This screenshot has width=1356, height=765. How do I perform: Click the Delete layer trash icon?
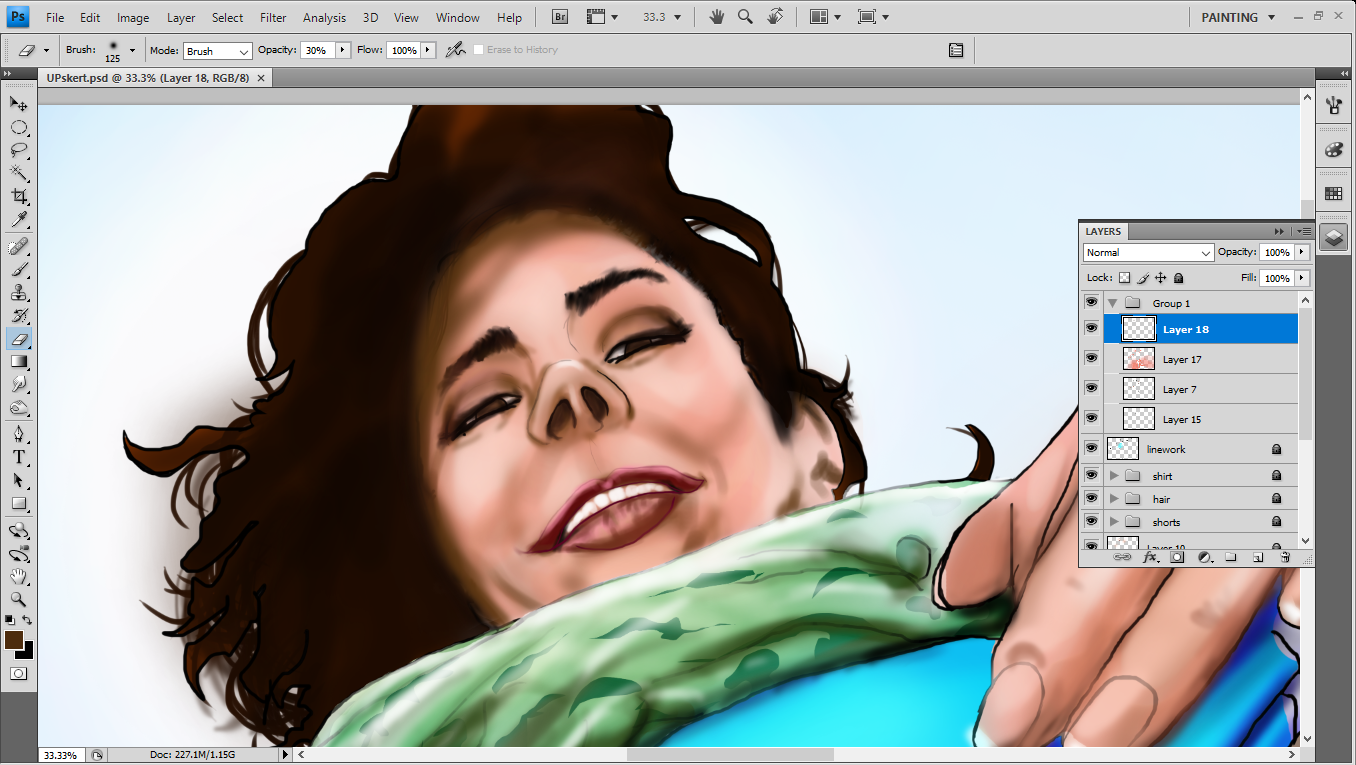[x=1285, y=557]
